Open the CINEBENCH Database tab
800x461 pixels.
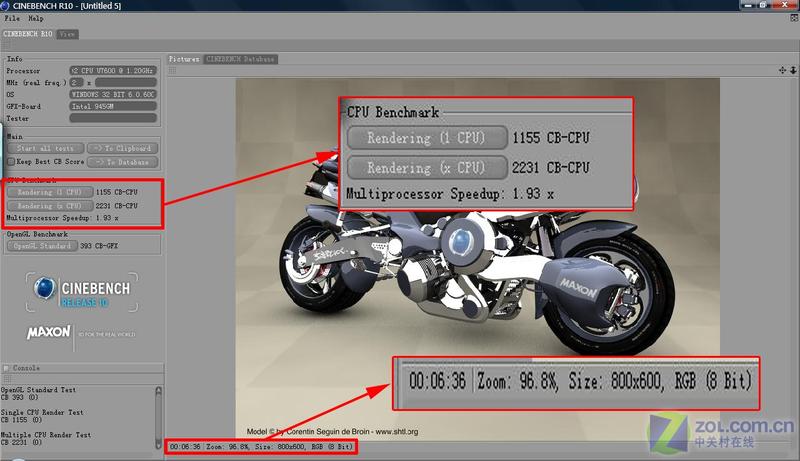pyautogui.click(x=240, y=59)
